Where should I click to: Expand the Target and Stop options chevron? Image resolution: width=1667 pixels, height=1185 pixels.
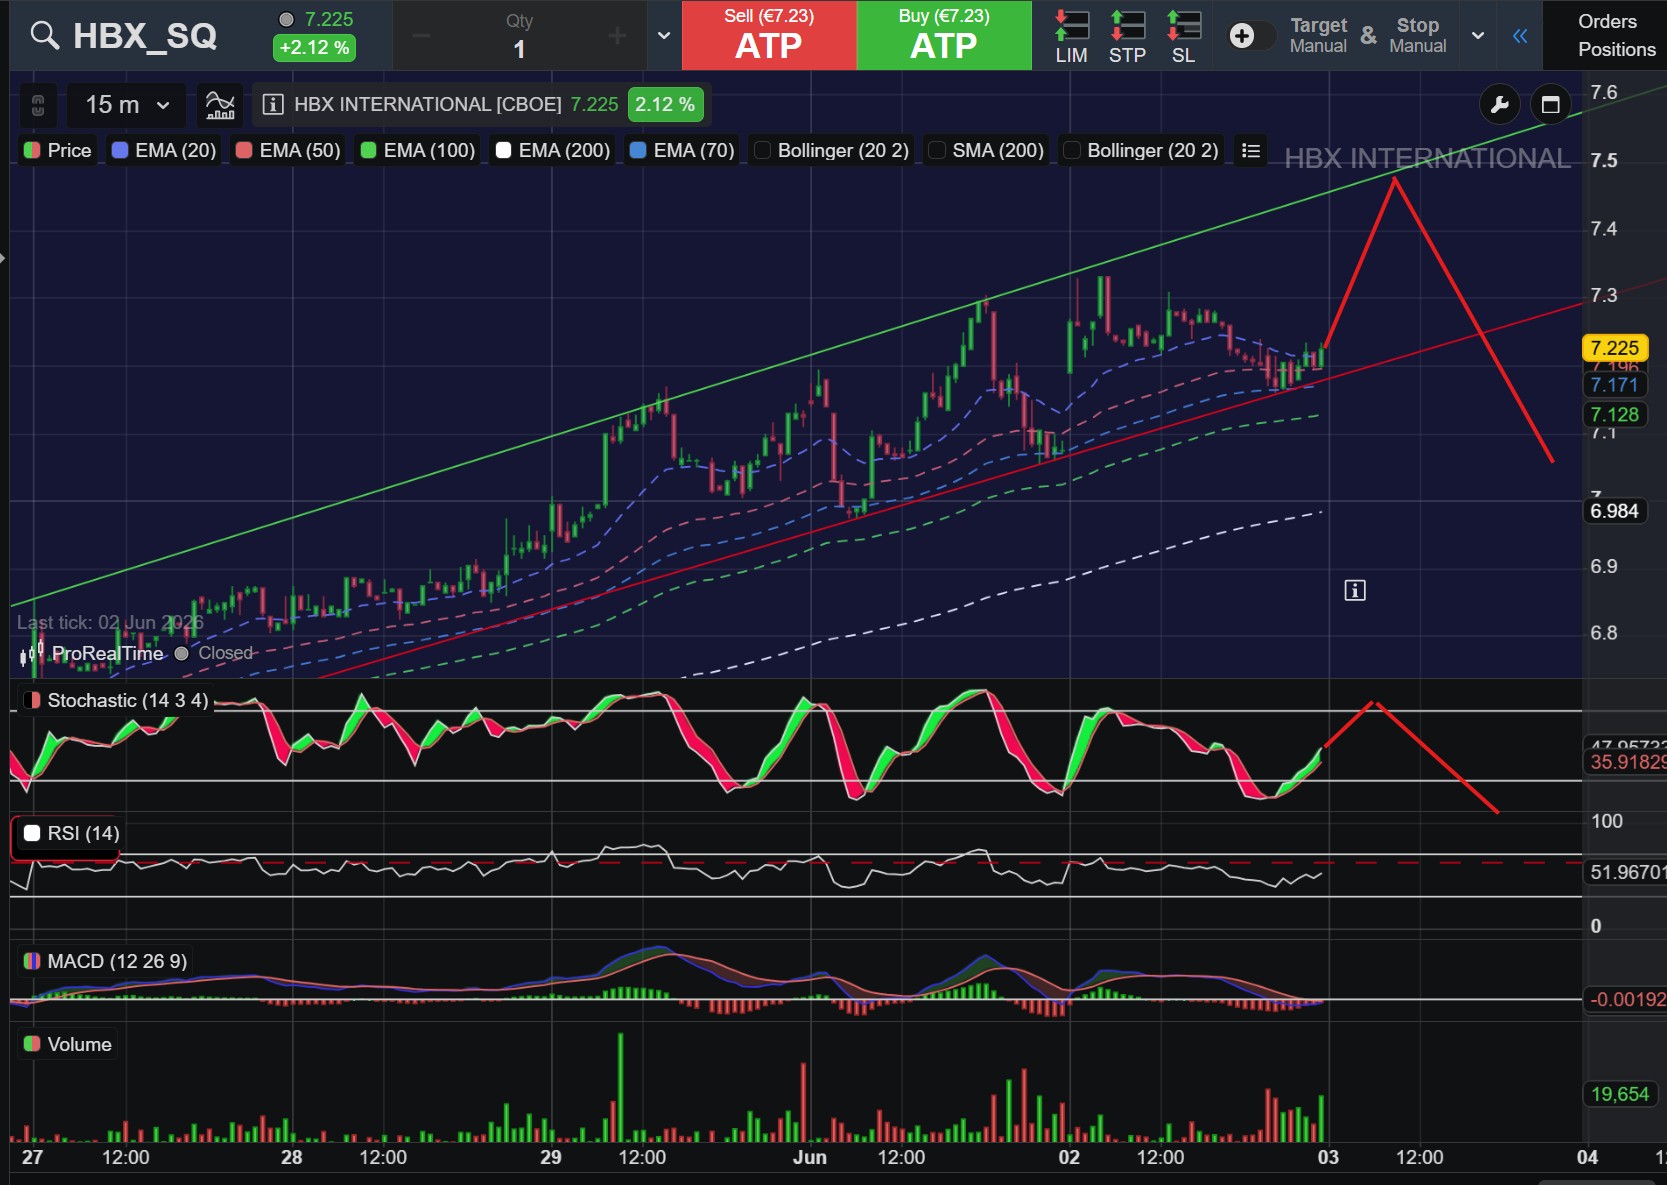(1478, 36)
